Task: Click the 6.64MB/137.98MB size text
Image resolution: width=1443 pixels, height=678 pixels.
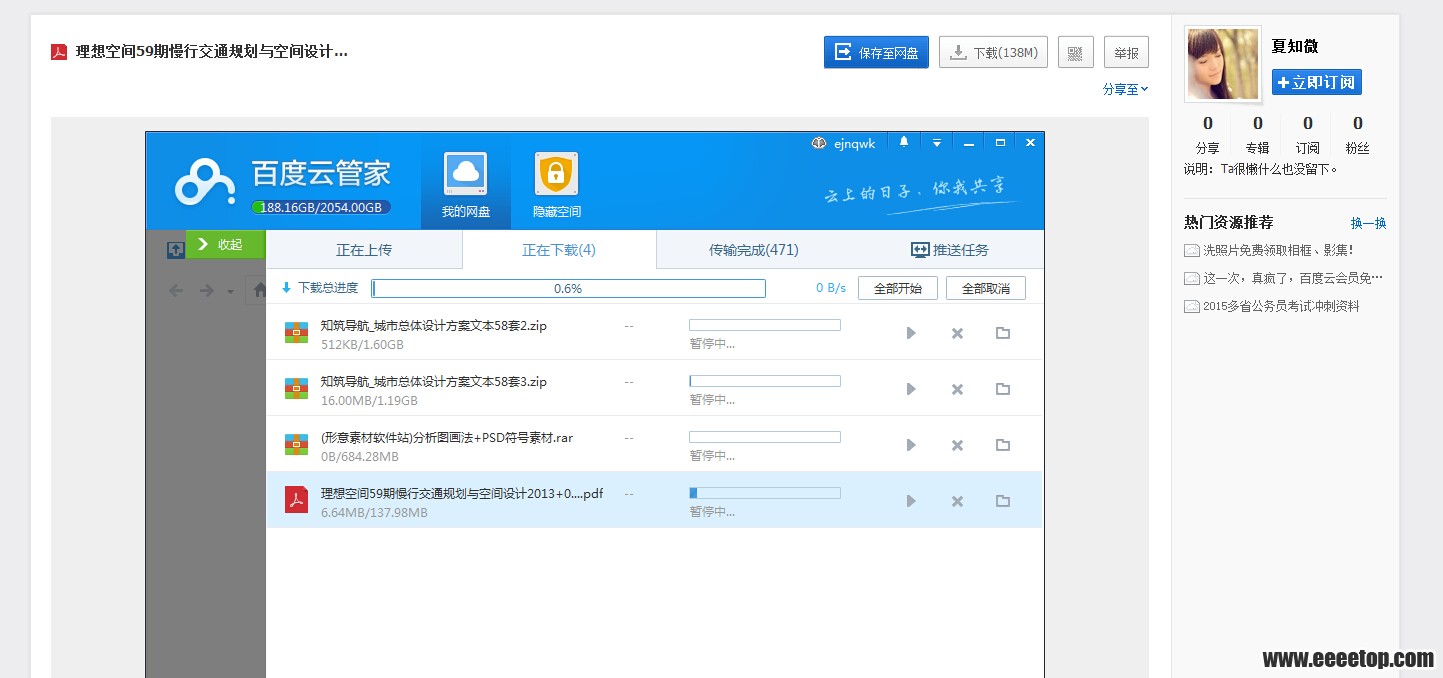Action: [x=374, y=512]
